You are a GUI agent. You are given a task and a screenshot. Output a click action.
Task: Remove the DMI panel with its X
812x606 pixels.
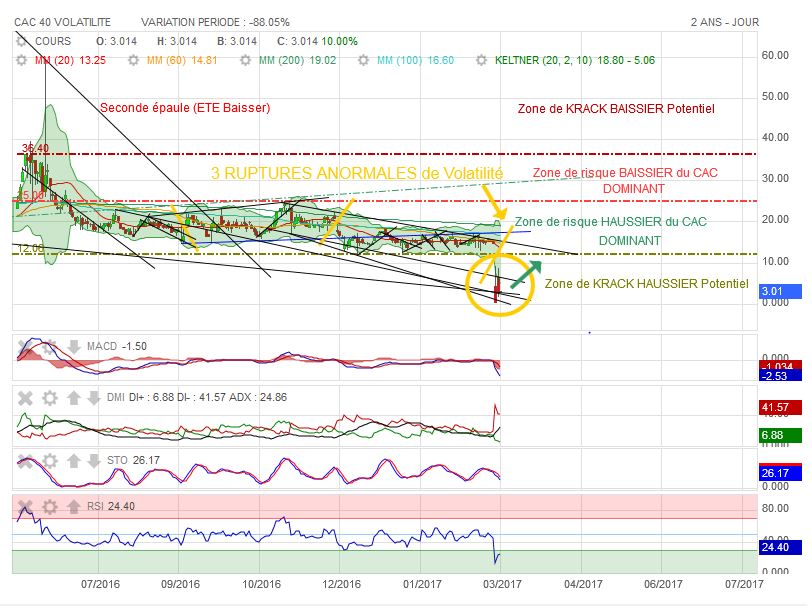(25, 398)
